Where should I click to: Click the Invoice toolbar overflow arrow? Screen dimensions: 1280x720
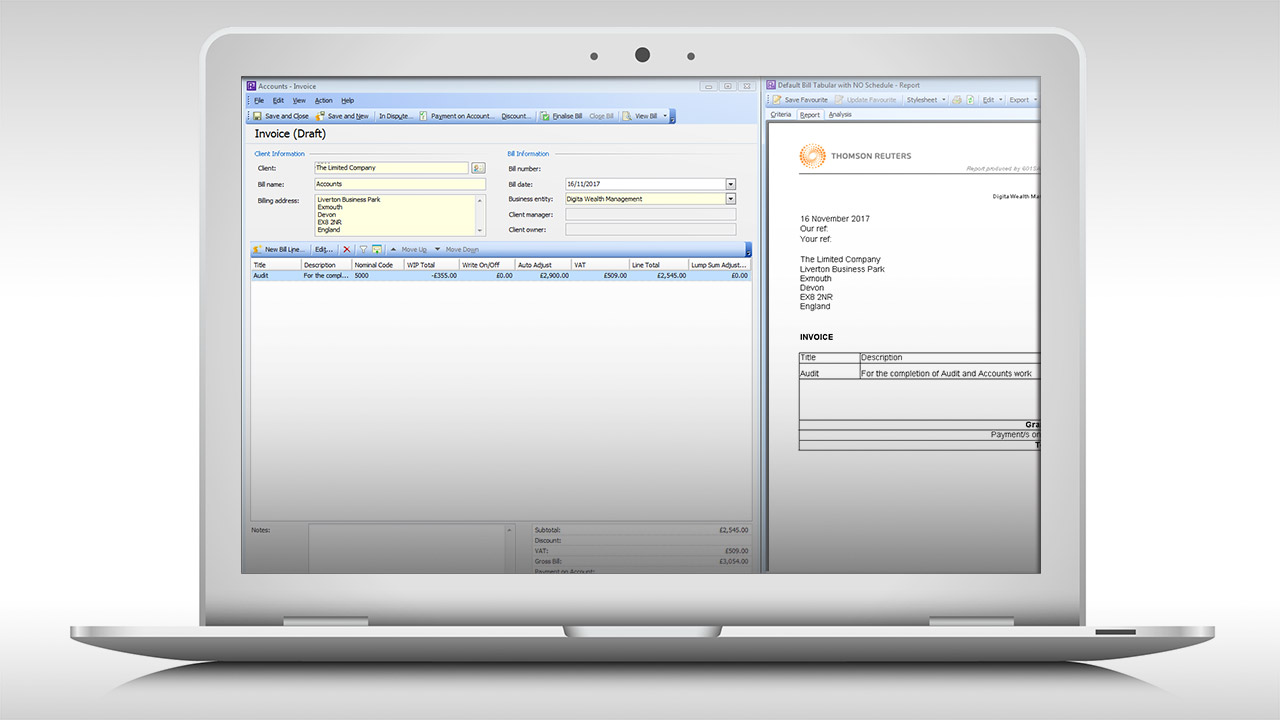pyautogui.click(x=673, y=117)
